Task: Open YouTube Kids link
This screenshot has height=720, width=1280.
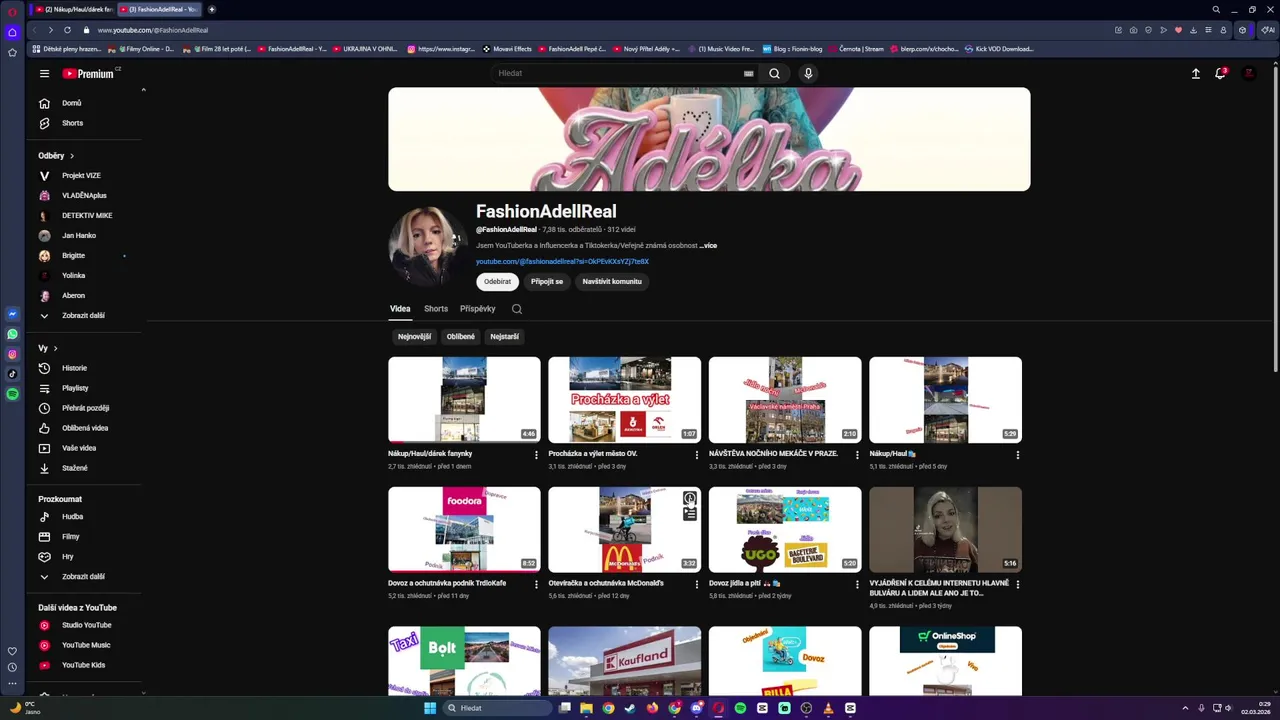Action: click(x=84, y=665)
